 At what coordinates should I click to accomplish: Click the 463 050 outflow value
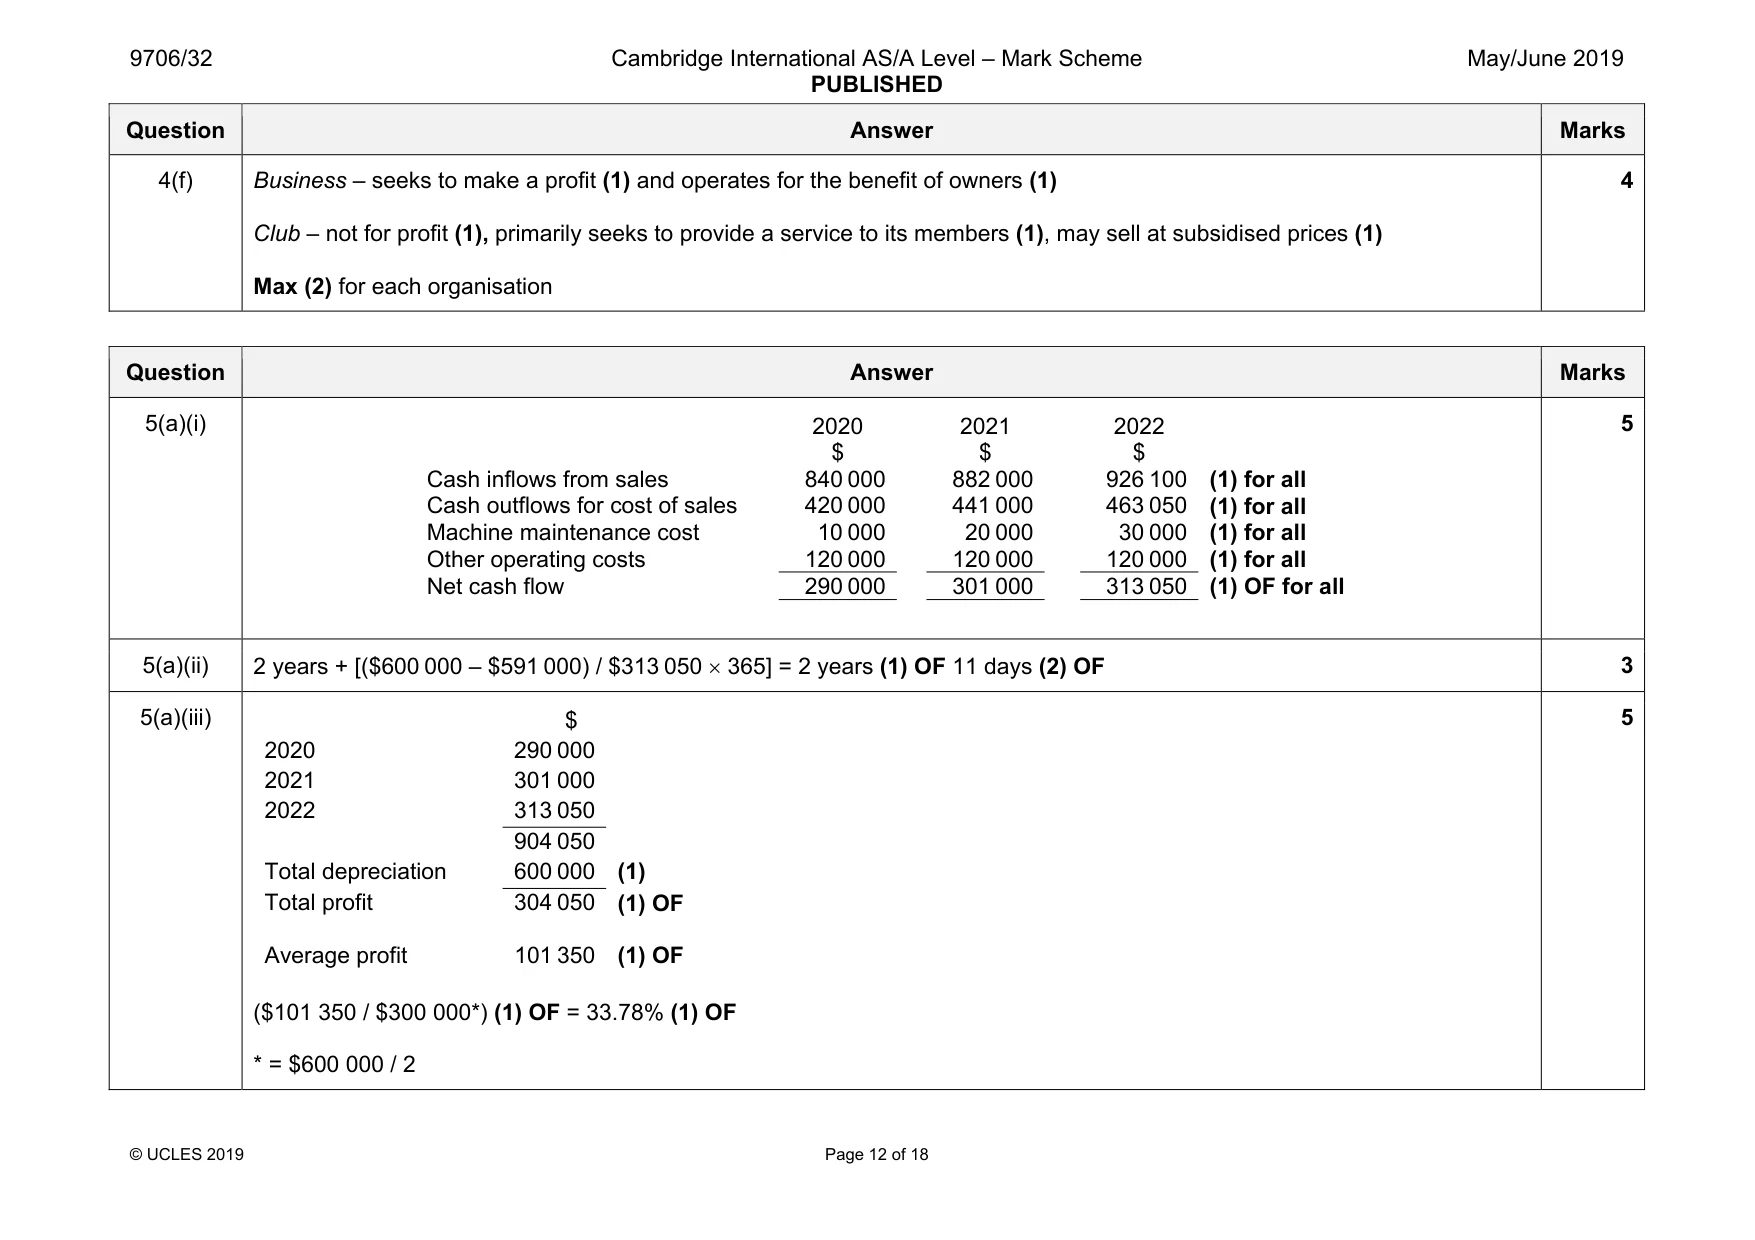coord(1146,505)
